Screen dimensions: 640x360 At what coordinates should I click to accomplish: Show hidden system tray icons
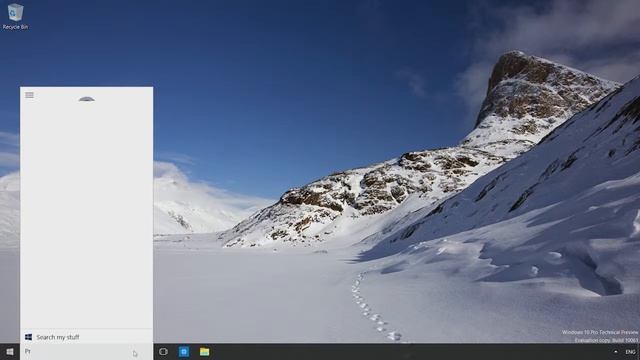point(616,351)
